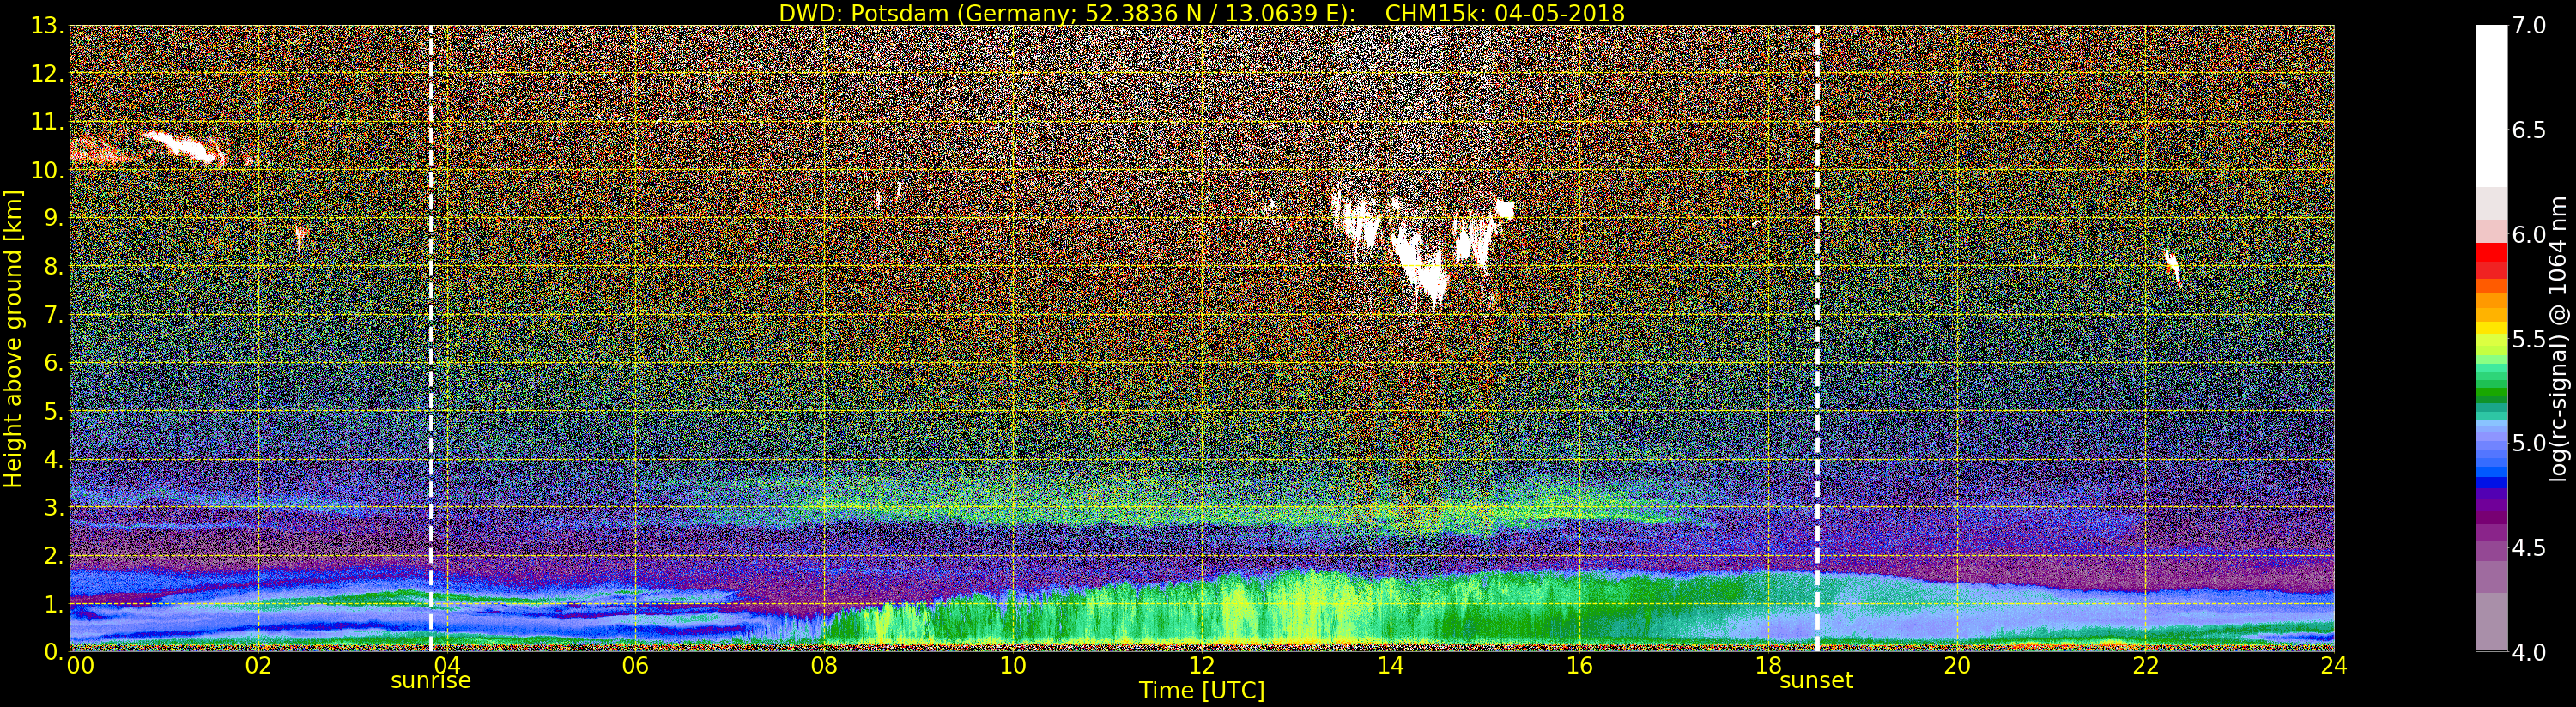Click the '12.' height axis tick label
This screenshot has width=2576, height=707.
click(48, 74)
